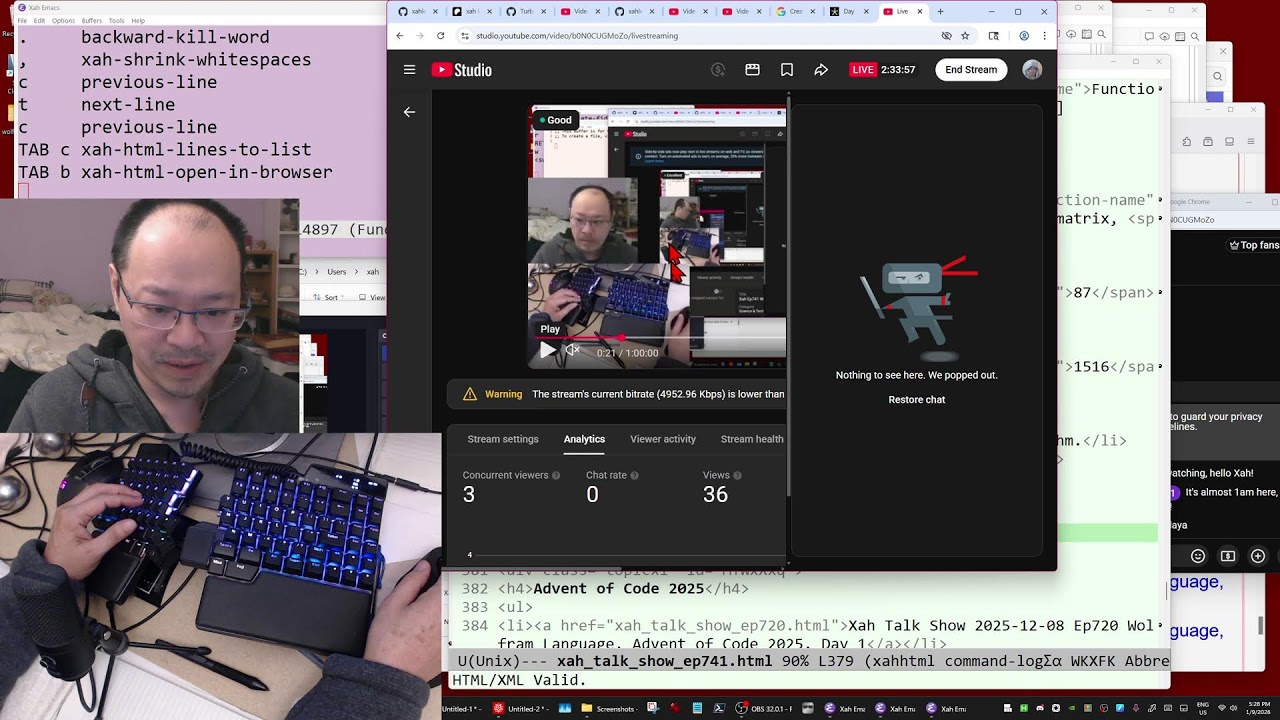1280x720 pixels.
Task: Switch to the Stream settings tab
Action: click(x=503, y=439)
